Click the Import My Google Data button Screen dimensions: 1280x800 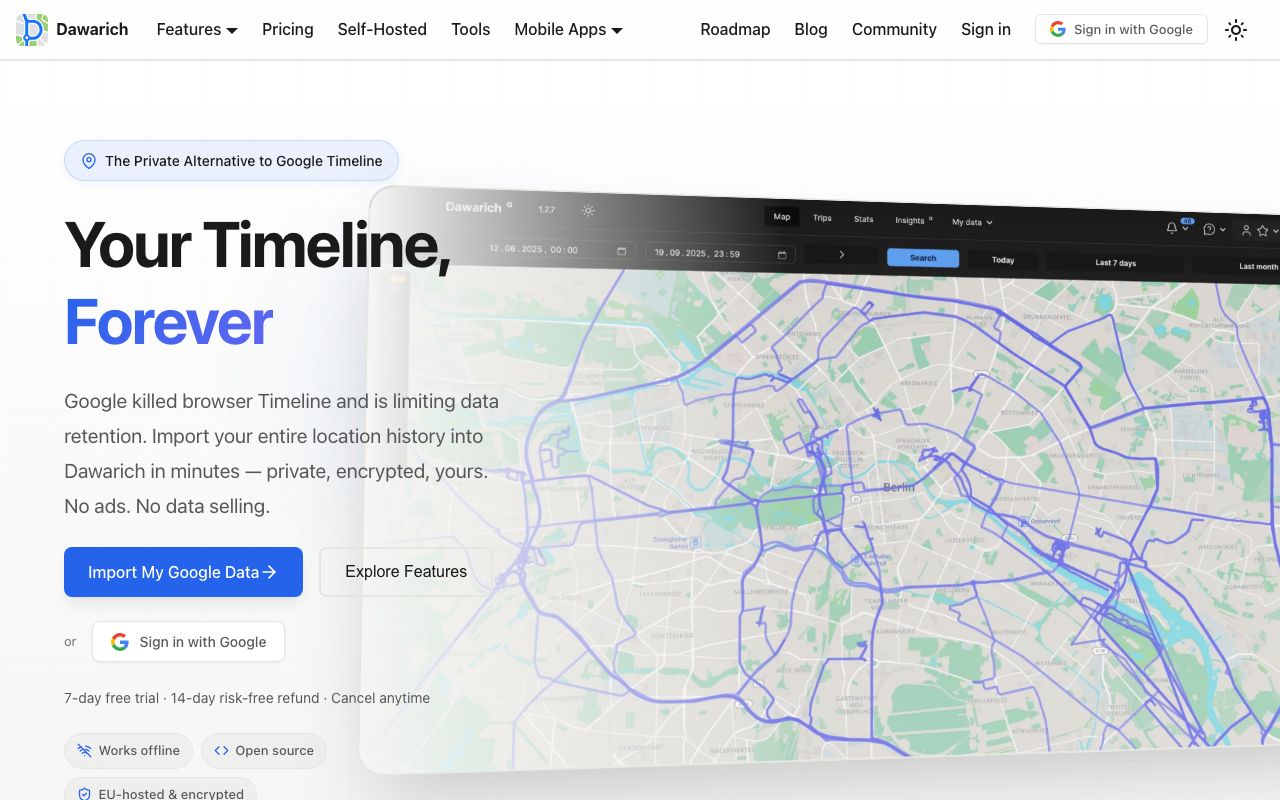click(x=183, y=572)
